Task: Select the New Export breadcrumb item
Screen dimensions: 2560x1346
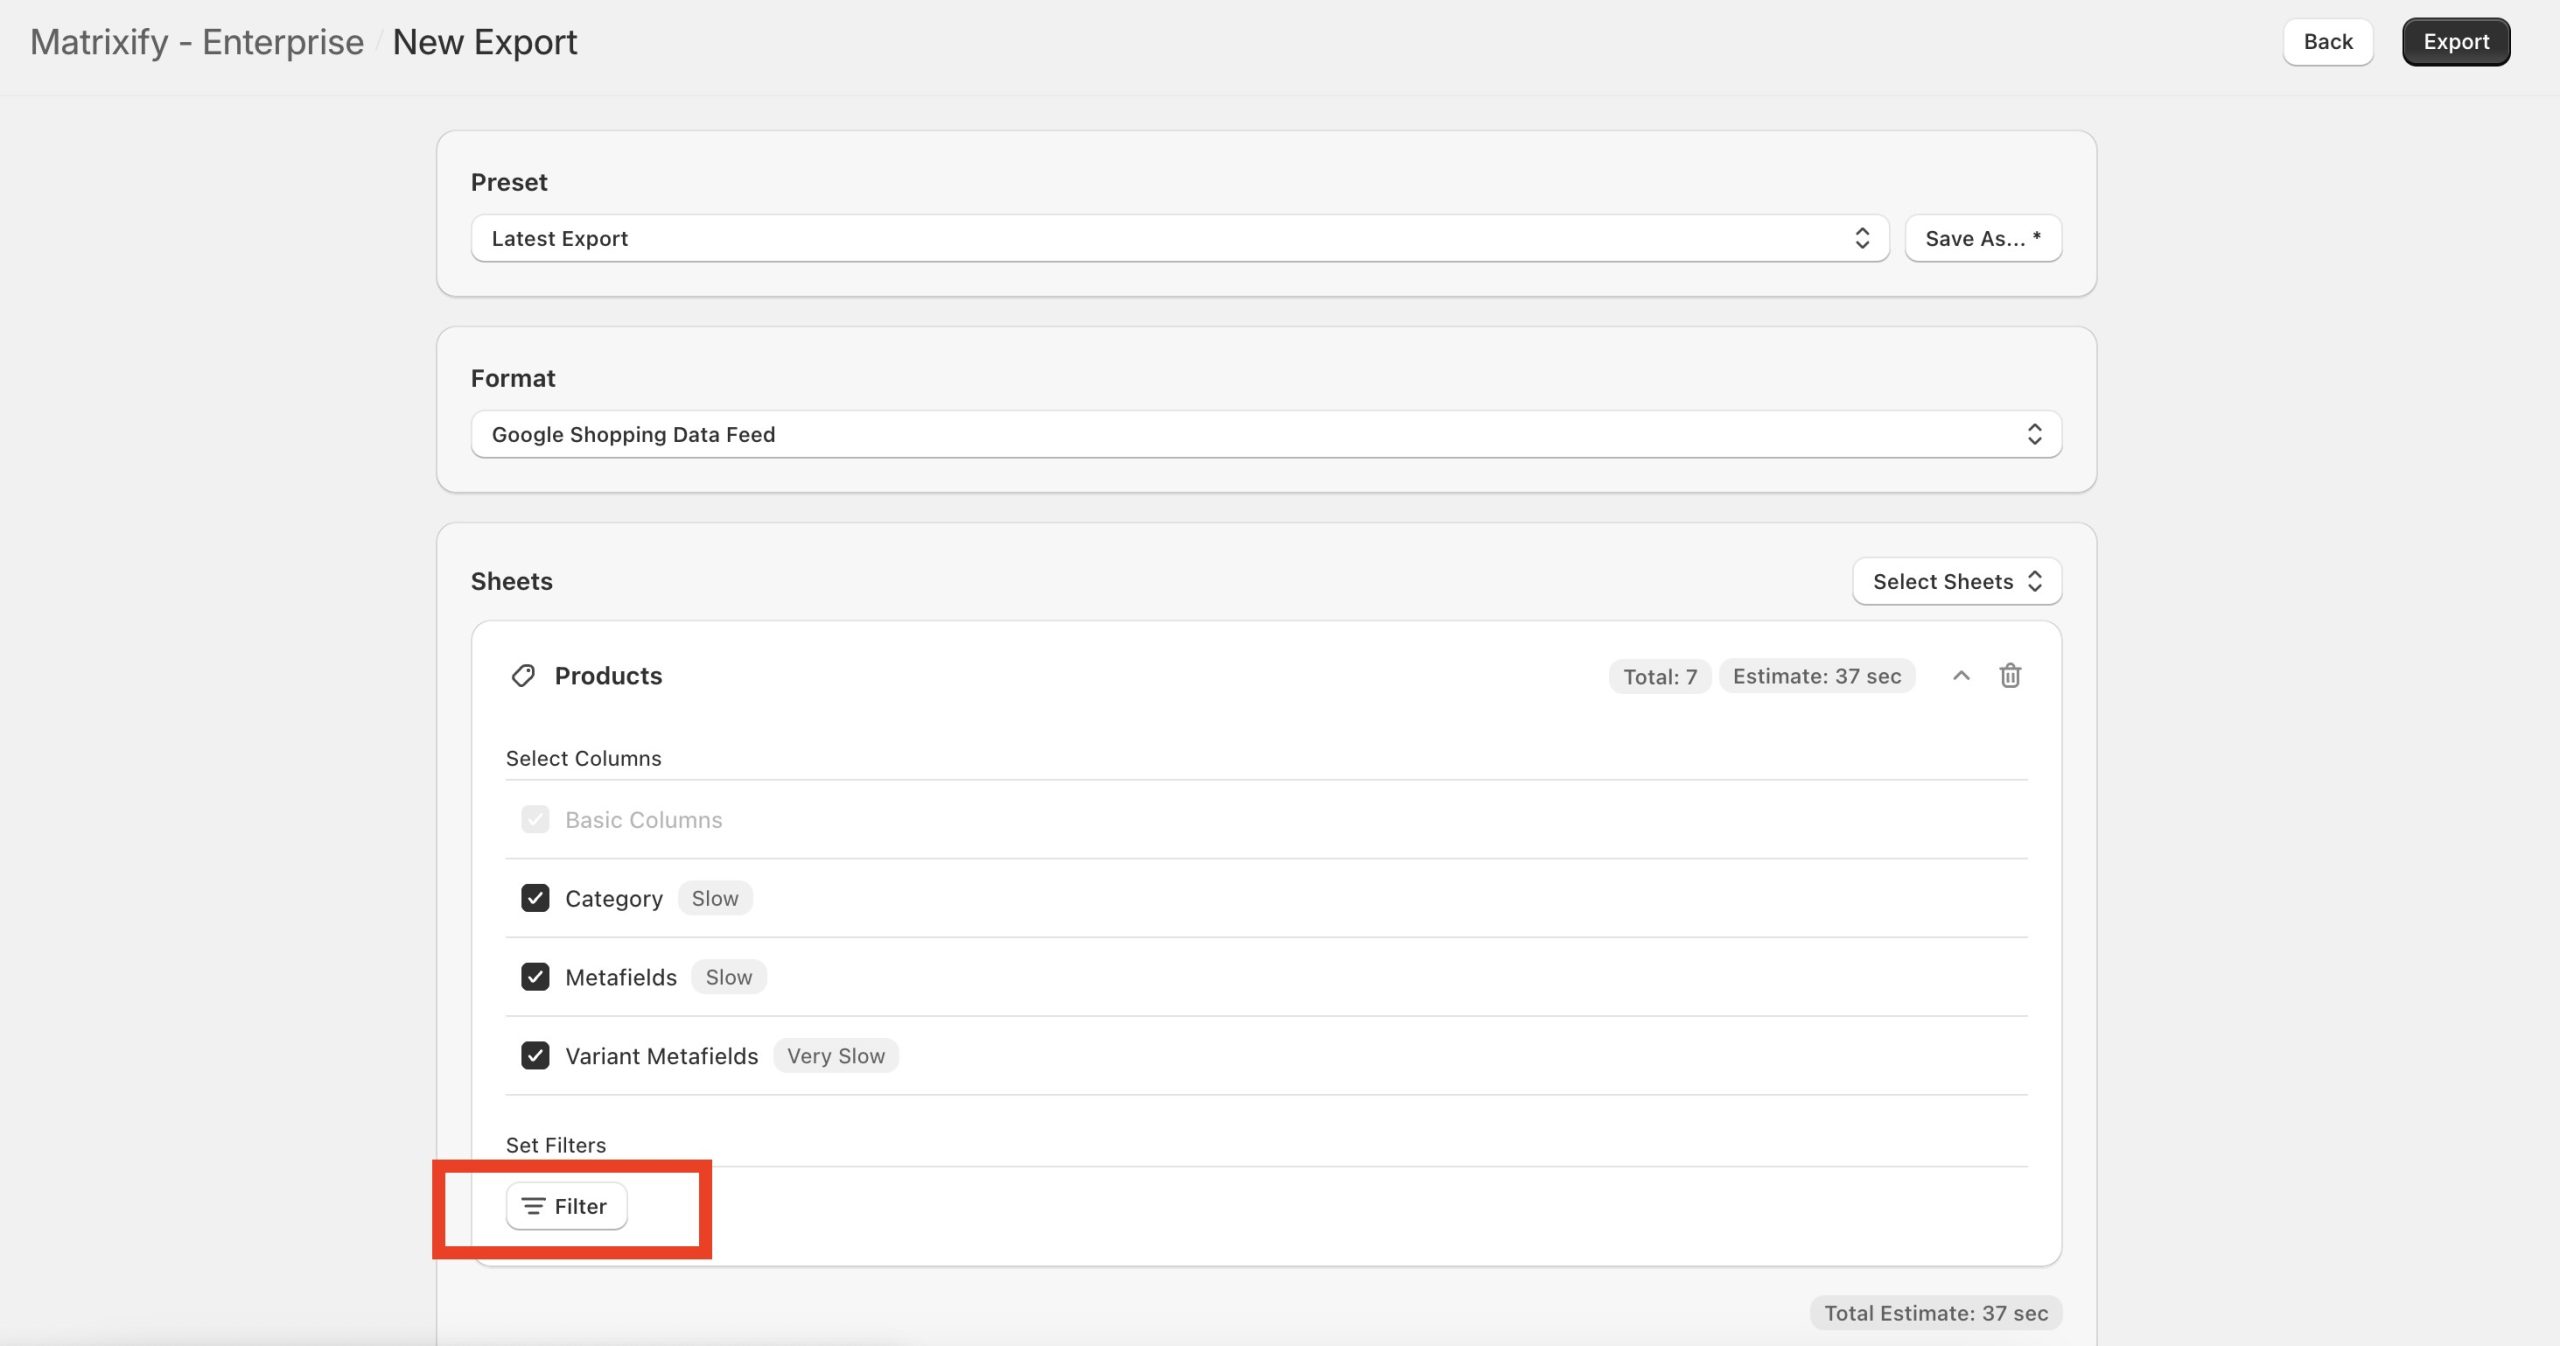Action: 485,41
